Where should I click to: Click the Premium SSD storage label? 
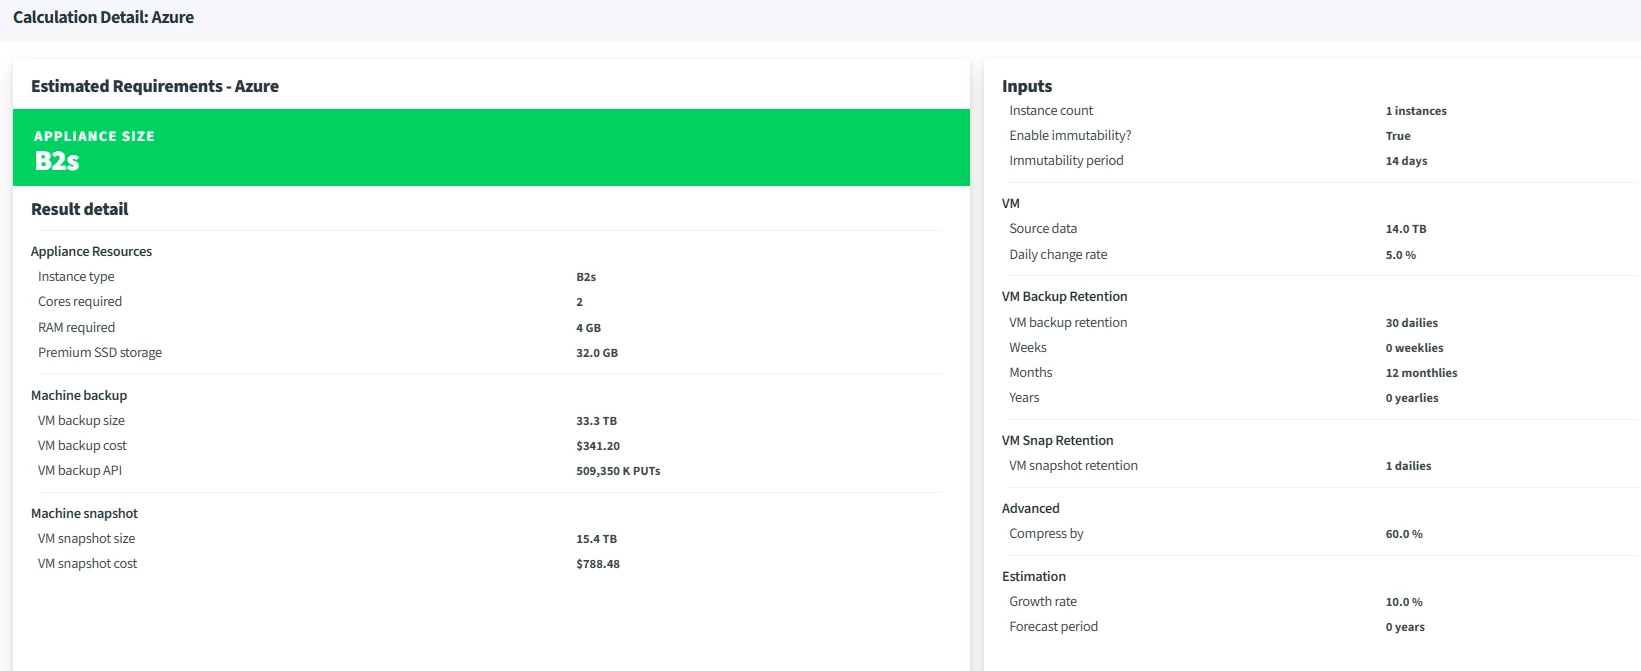pos(100,353)
